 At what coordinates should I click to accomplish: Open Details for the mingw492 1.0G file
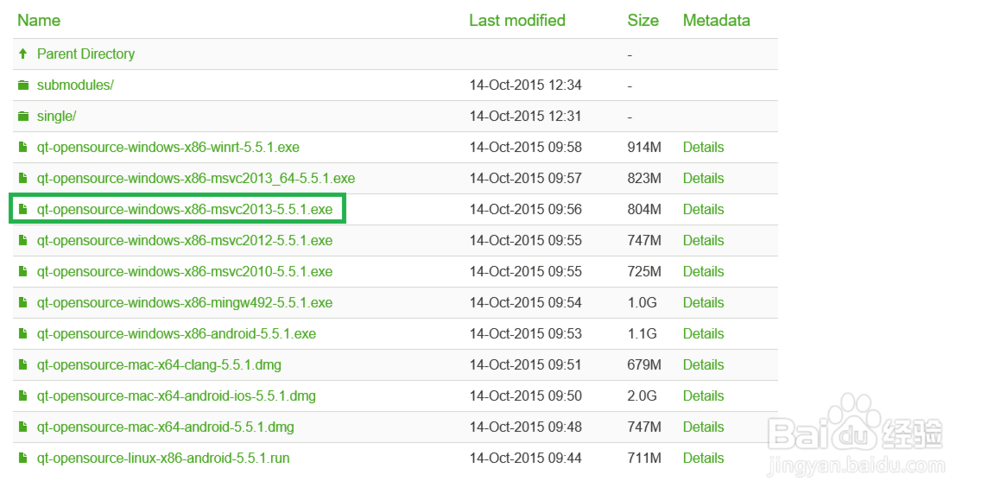point(703,303)
